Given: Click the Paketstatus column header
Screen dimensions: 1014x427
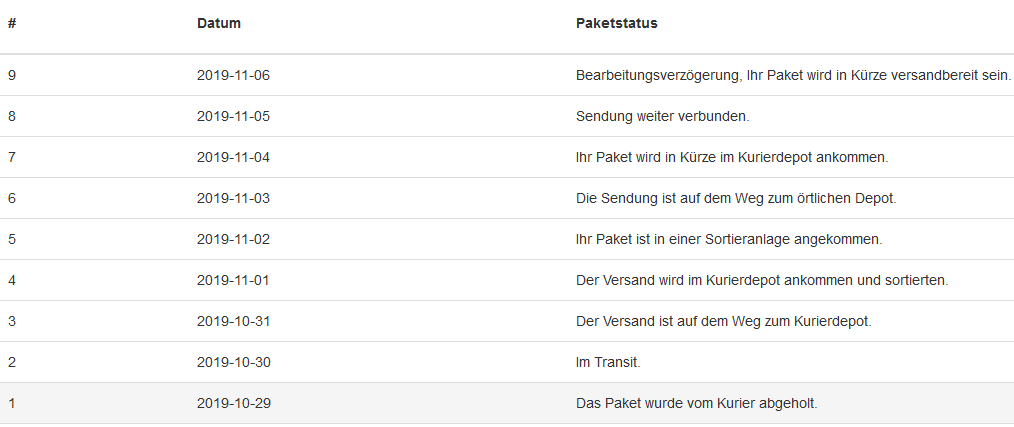Looking at the screenshot, I should pyautogui.click(x=616, y=23).
